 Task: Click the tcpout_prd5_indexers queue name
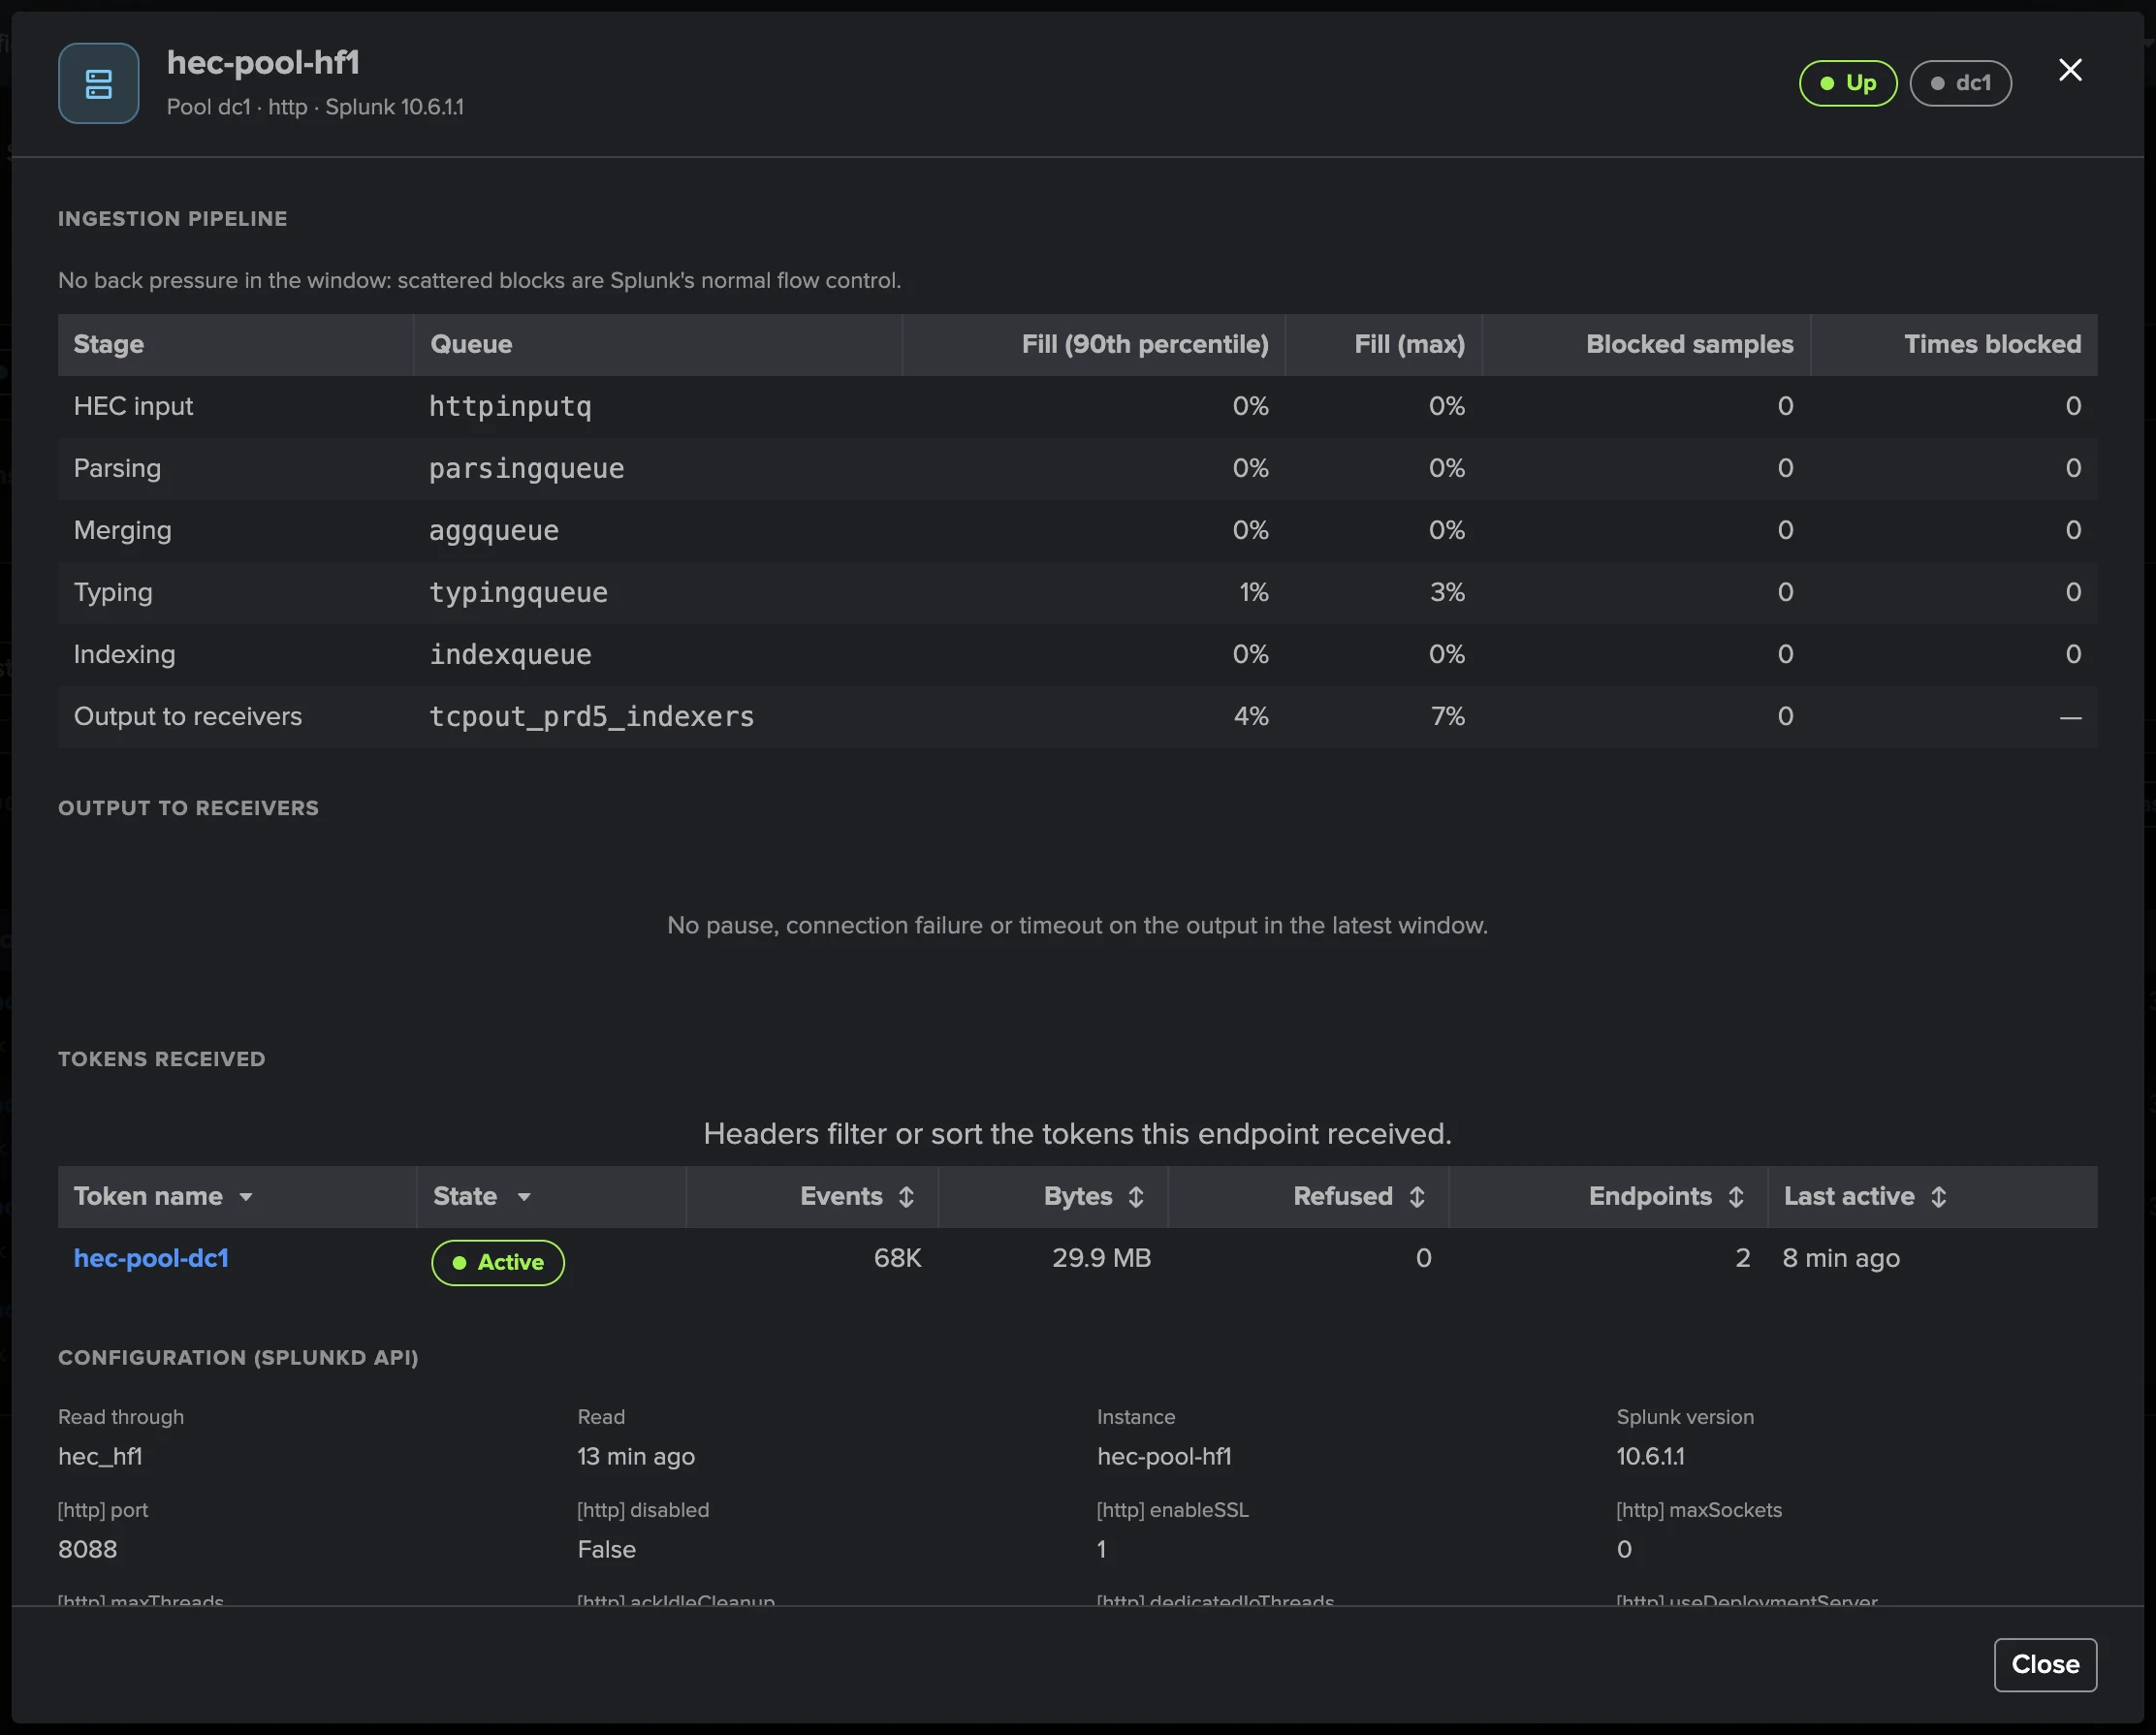tap(592, 717)
